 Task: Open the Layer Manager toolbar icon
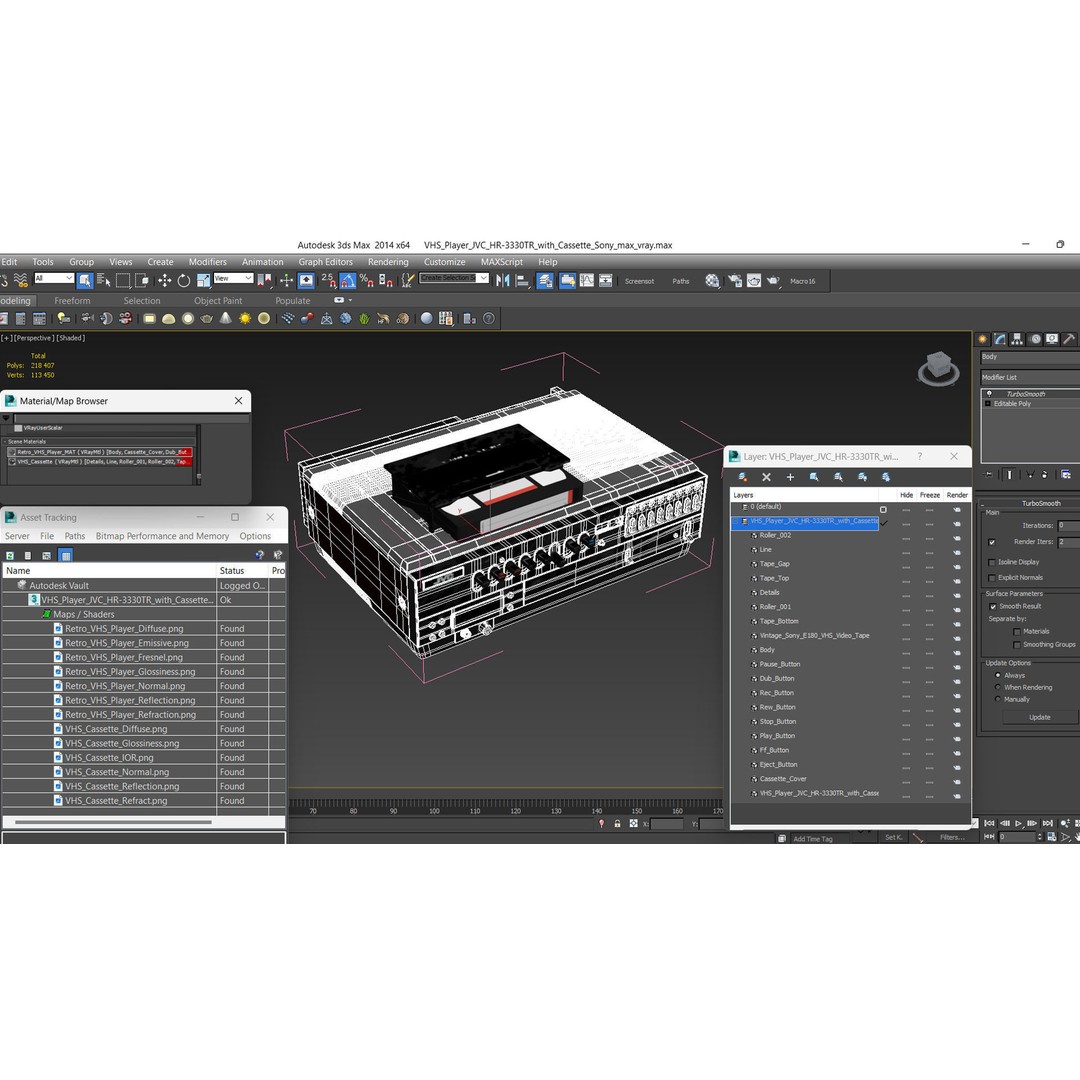(x=545, y=280)
